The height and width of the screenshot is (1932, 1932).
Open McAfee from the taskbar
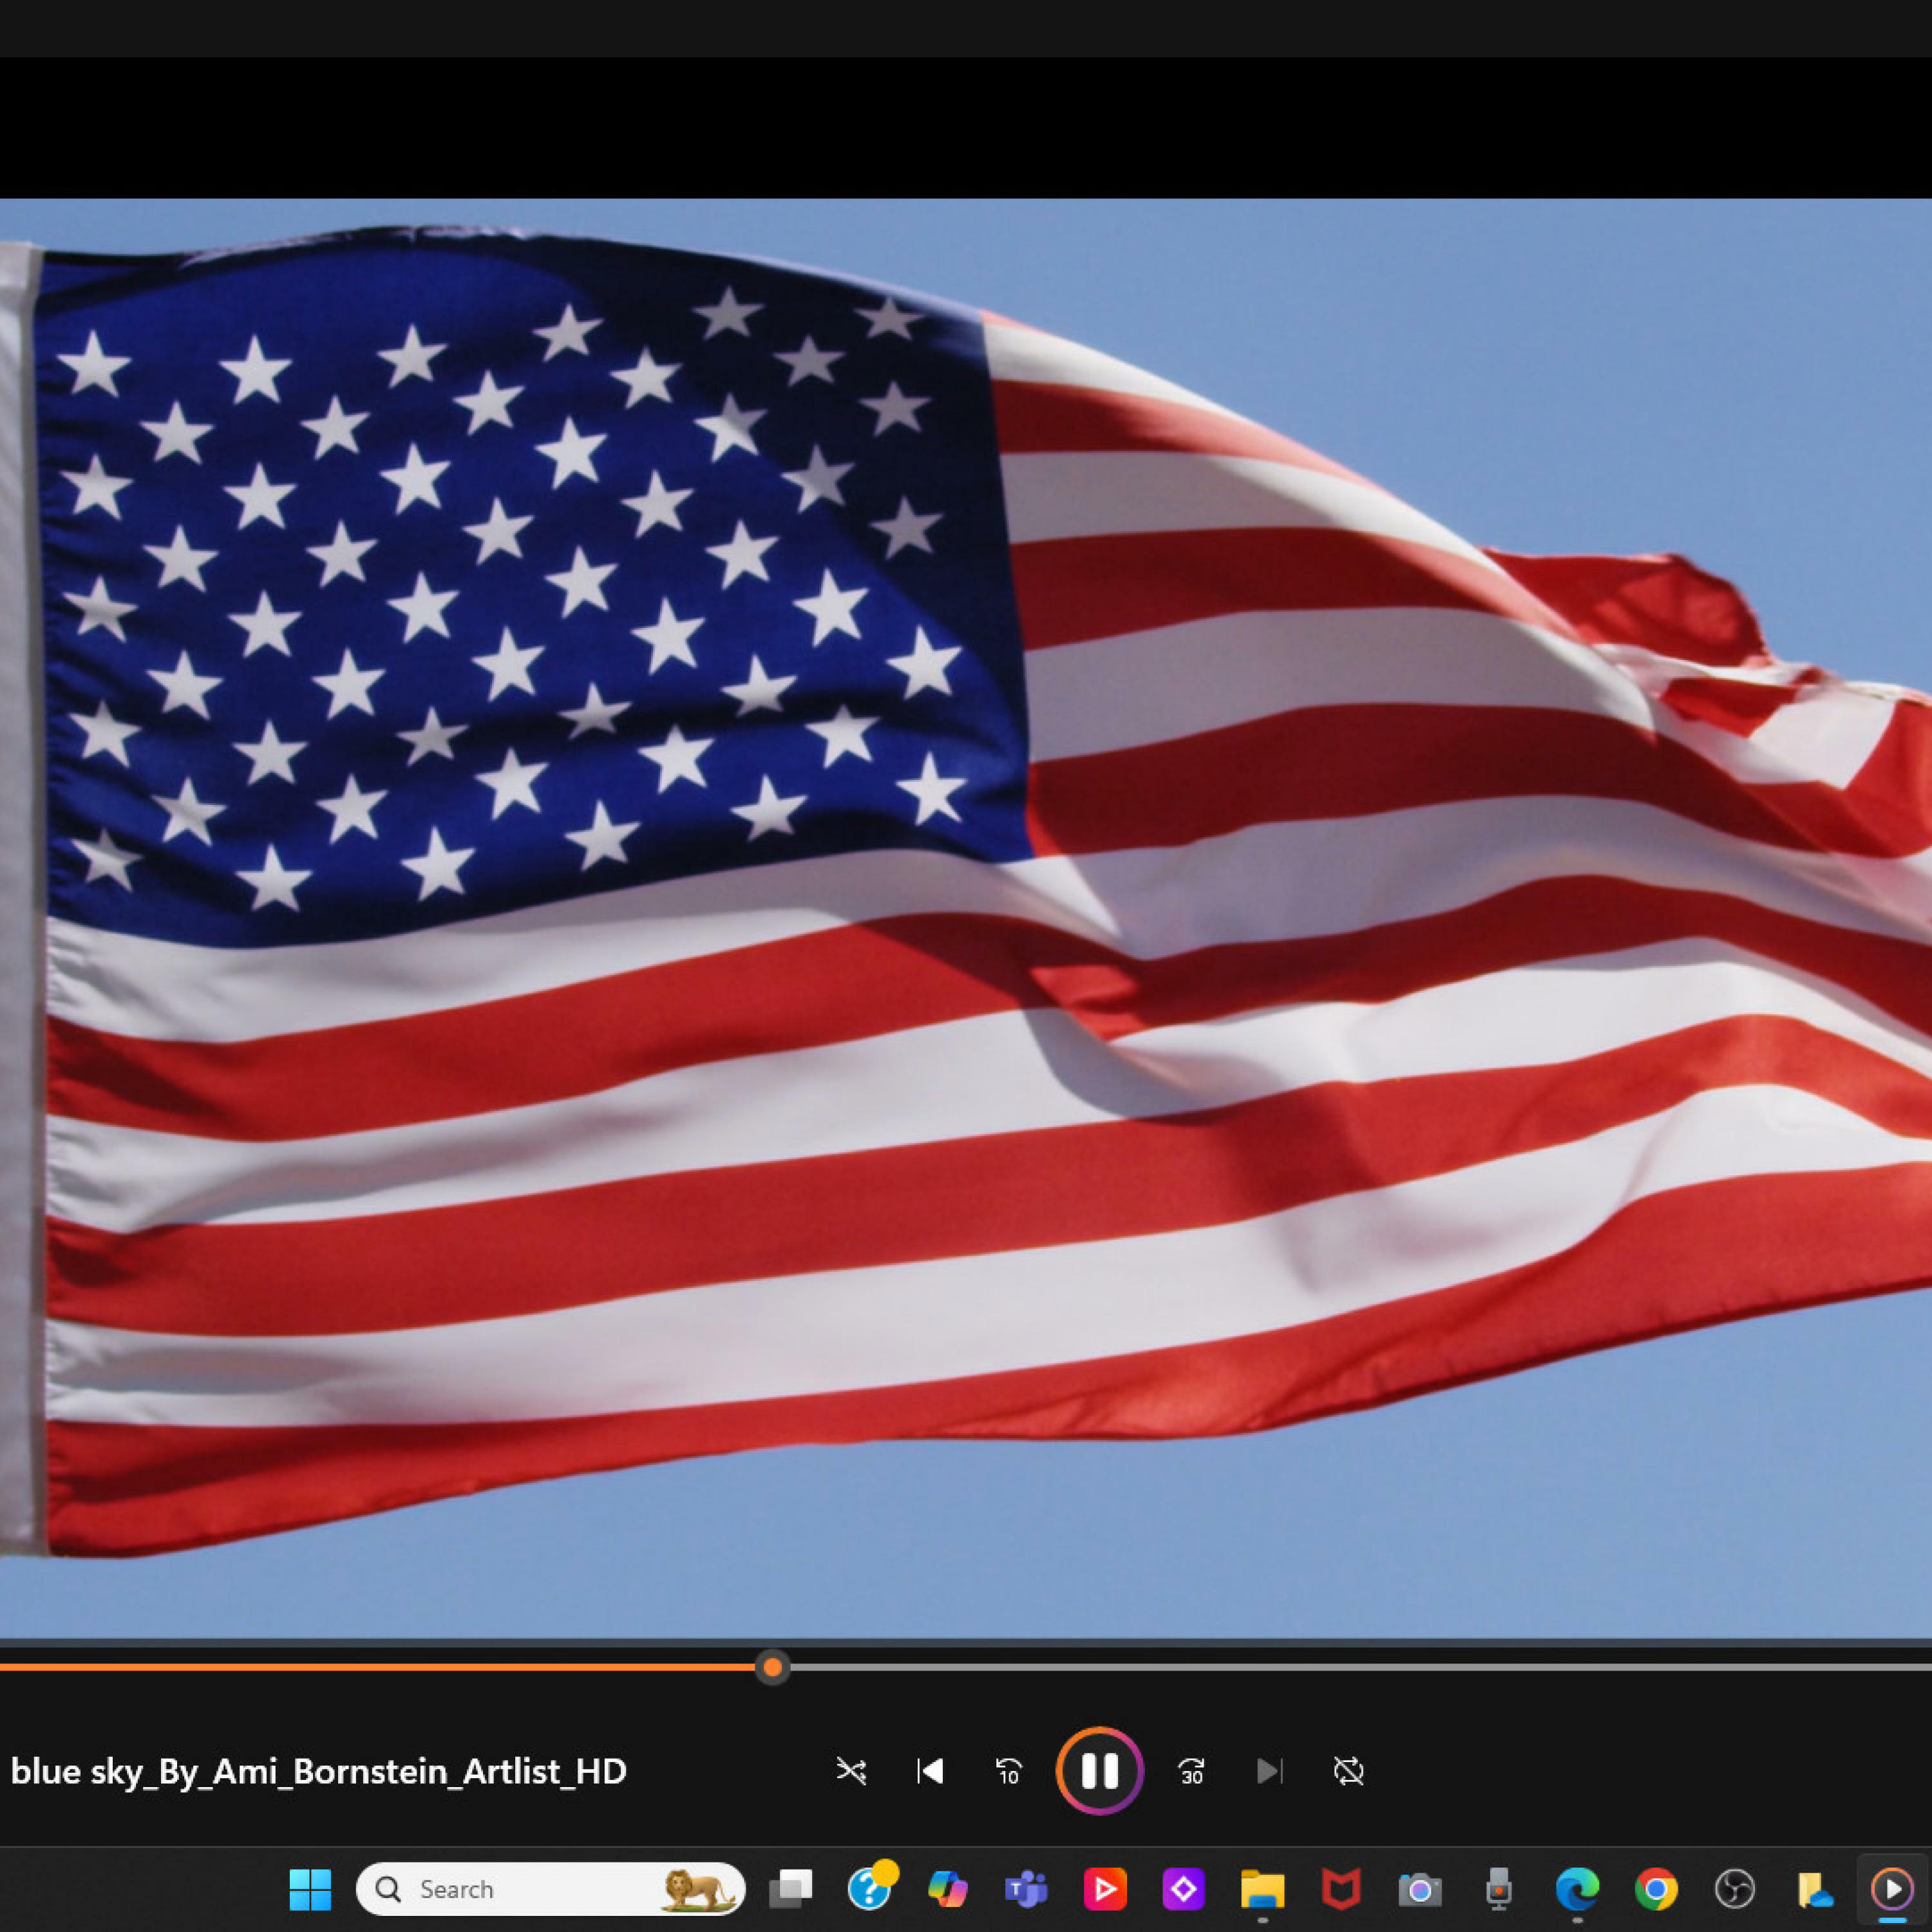point(1341,1889)
